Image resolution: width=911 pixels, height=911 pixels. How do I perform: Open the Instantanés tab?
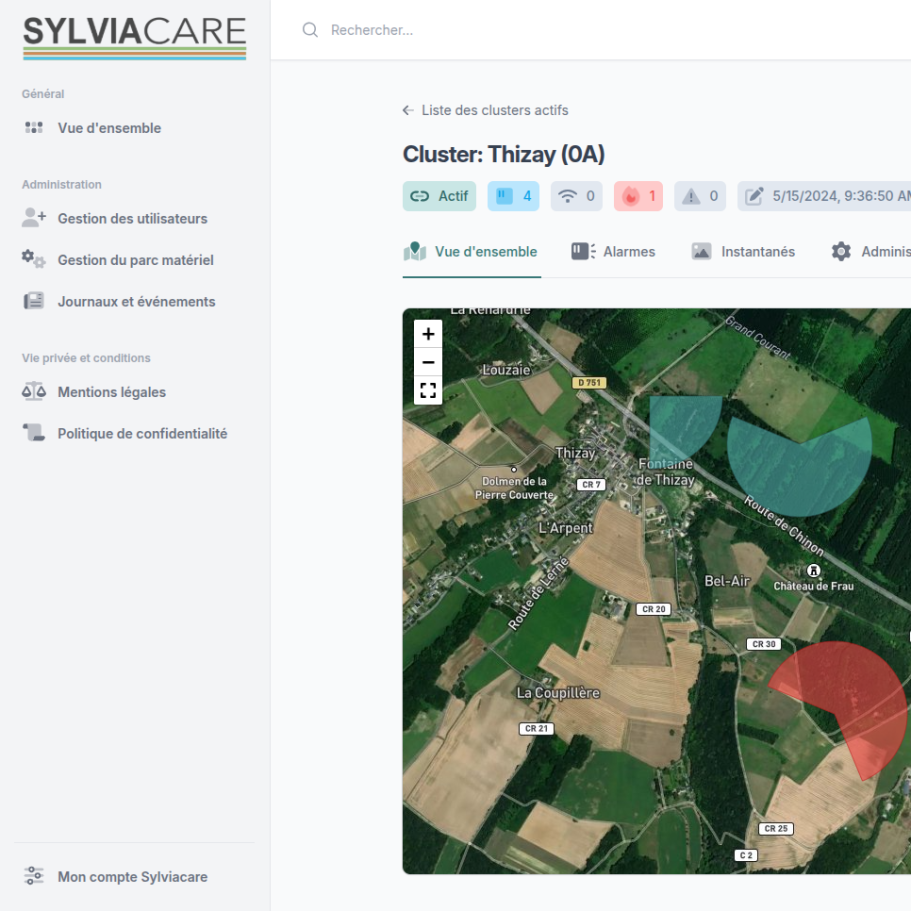743,252
